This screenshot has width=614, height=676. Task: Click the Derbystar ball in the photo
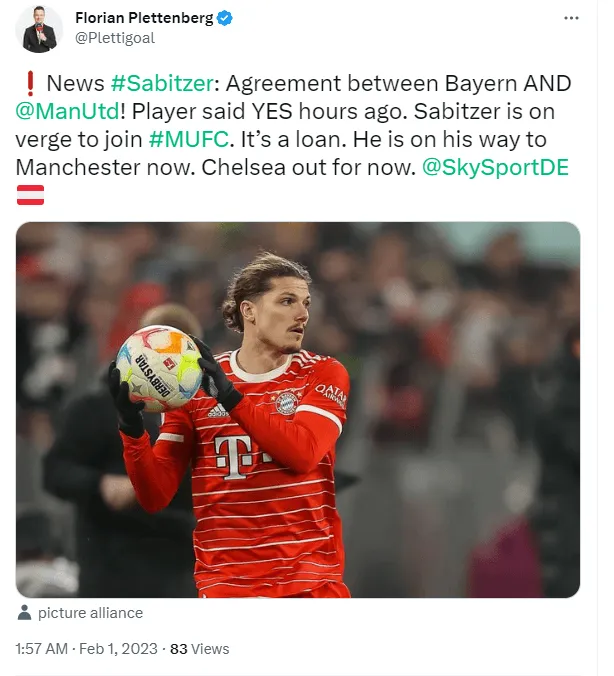160,368
